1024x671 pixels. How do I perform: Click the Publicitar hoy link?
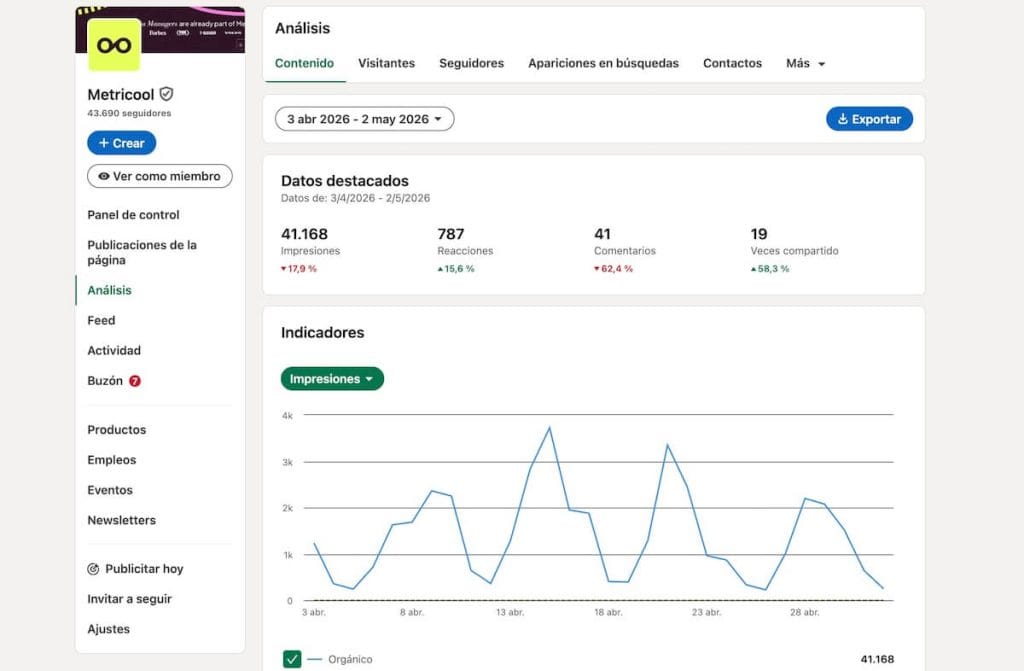click(144, 569)
